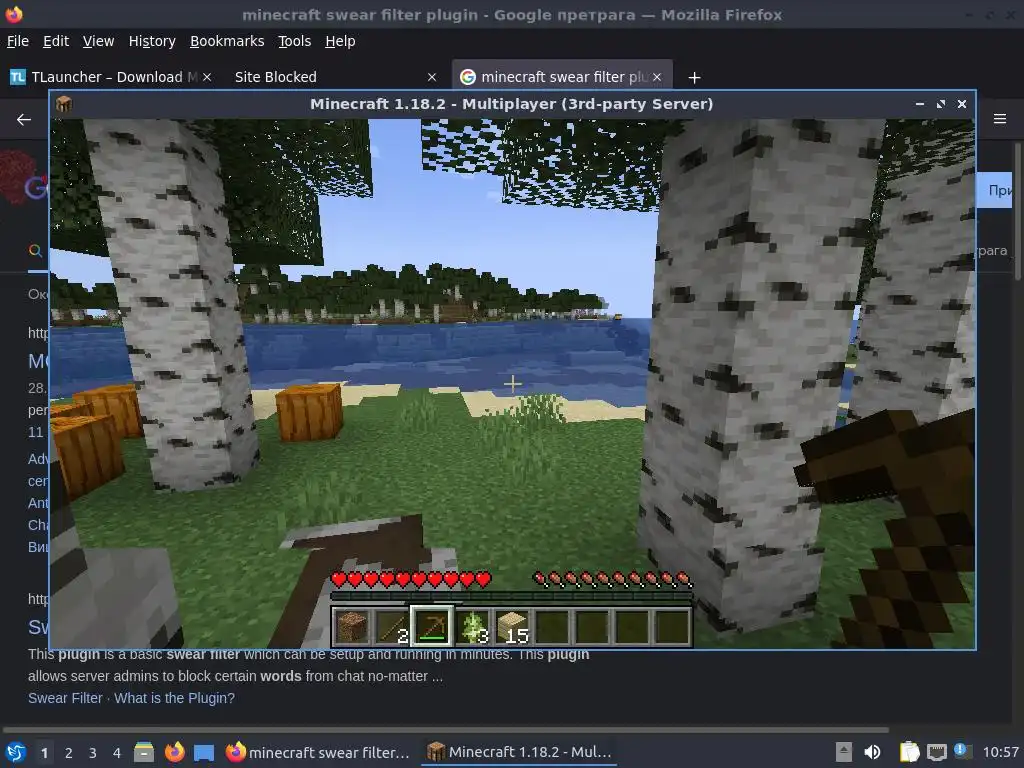1024x768 pixels.
Task: Launch Firefox from the quick-launch panel
Action: coord(174,752)
